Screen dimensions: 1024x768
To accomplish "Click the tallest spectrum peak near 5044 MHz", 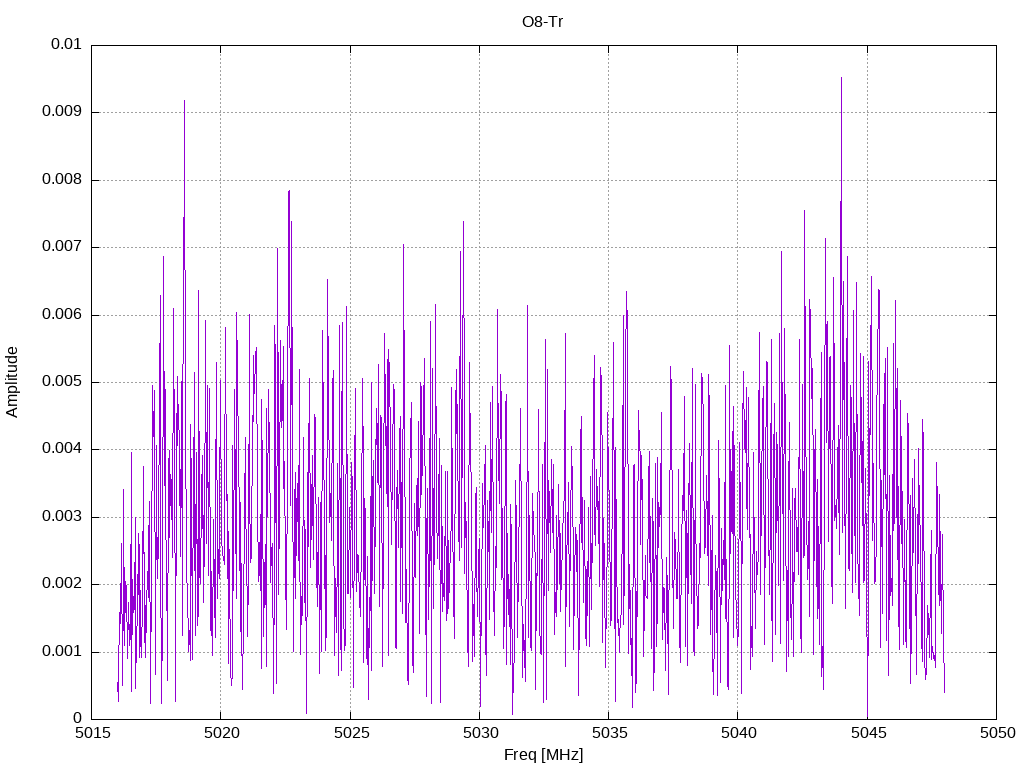I will coord(841,78).
